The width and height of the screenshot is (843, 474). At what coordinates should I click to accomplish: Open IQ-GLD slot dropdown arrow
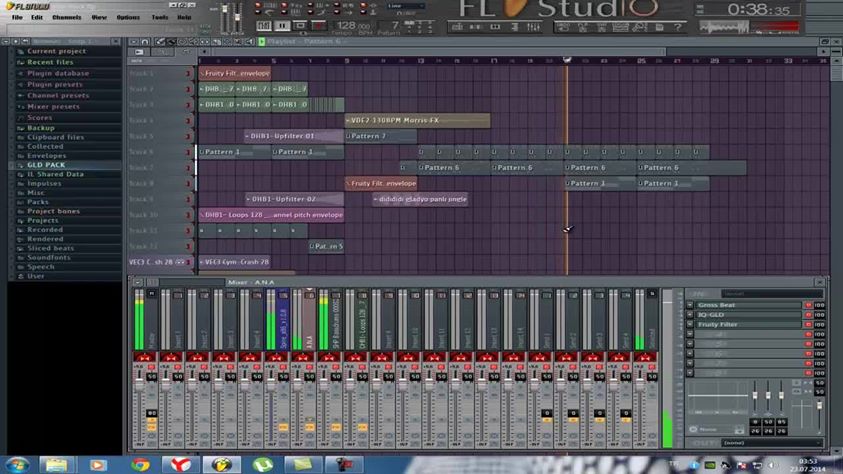[690, 315]
